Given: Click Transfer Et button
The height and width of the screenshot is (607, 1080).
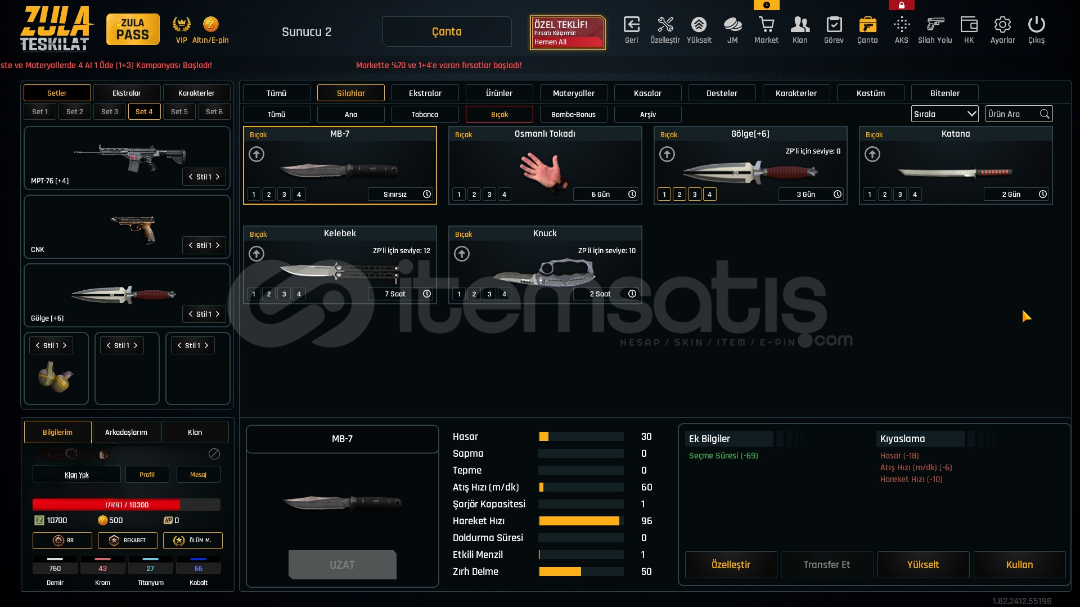Looking at the screenshot, I should [827, 564].
